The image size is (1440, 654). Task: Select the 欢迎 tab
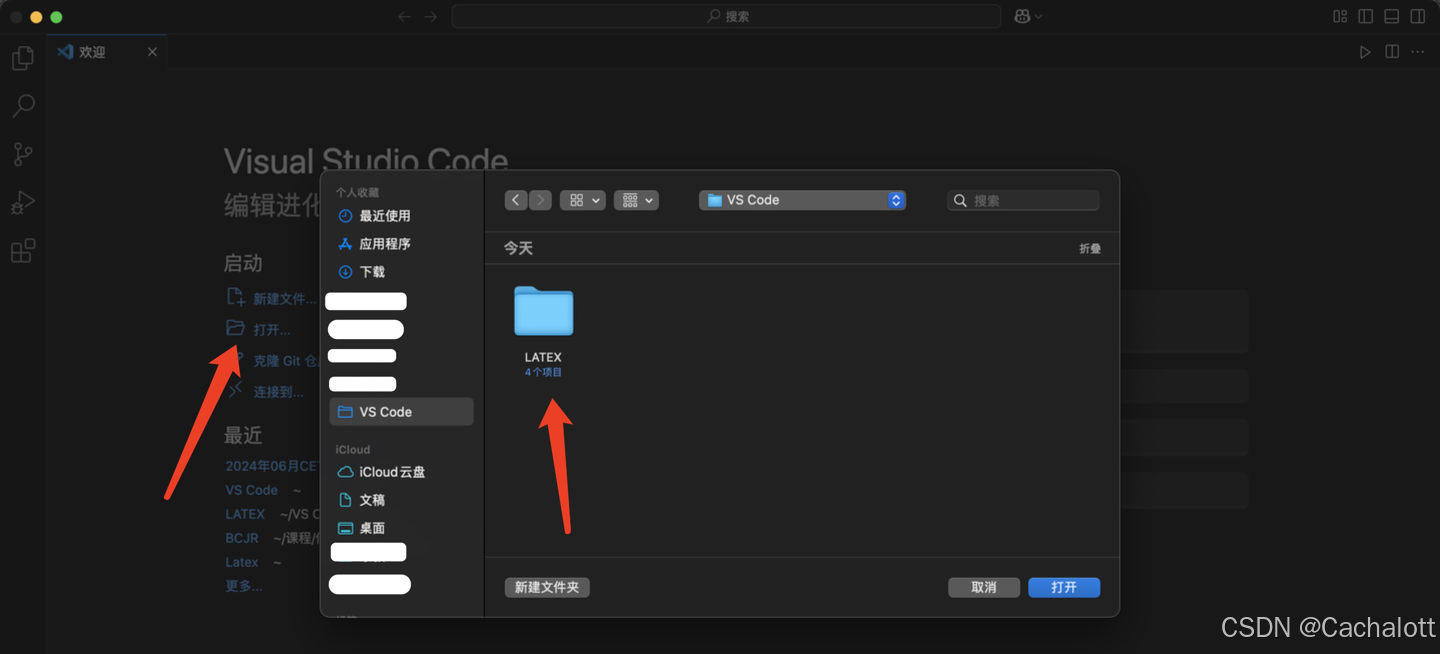coord(107,52)
